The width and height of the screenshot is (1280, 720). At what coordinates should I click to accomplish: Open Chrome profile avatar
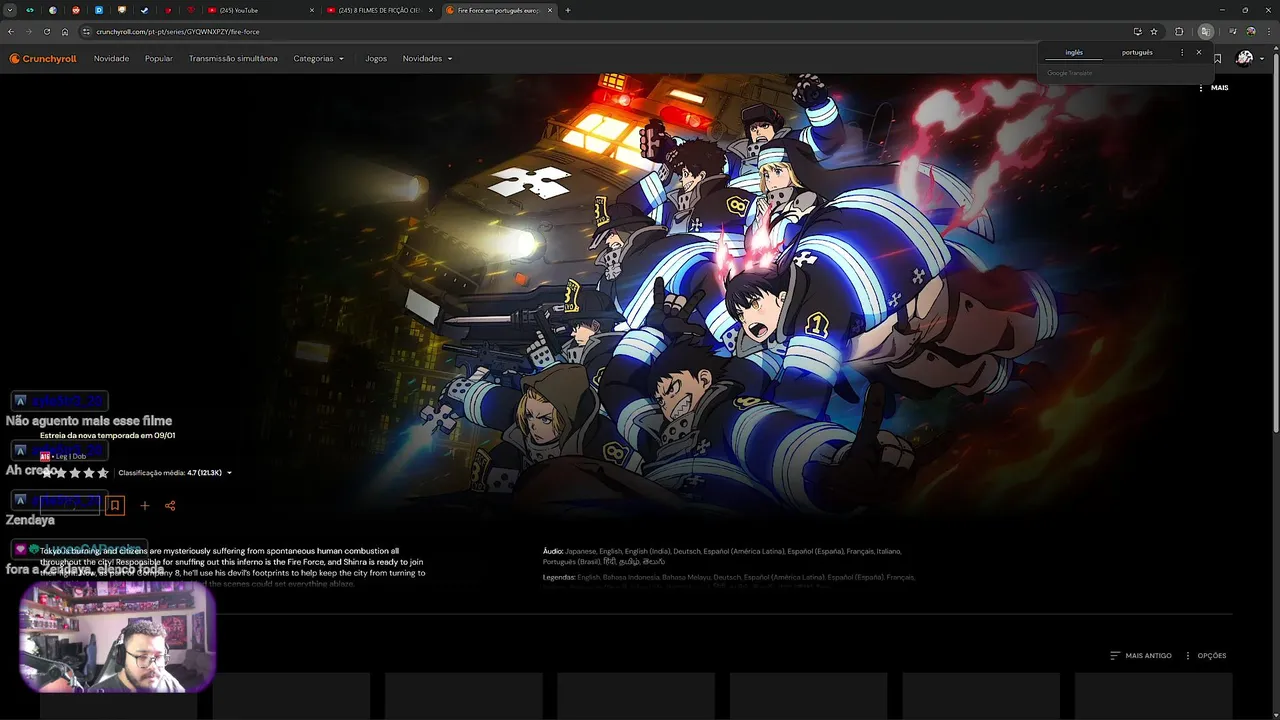(x=1250, y=31)
